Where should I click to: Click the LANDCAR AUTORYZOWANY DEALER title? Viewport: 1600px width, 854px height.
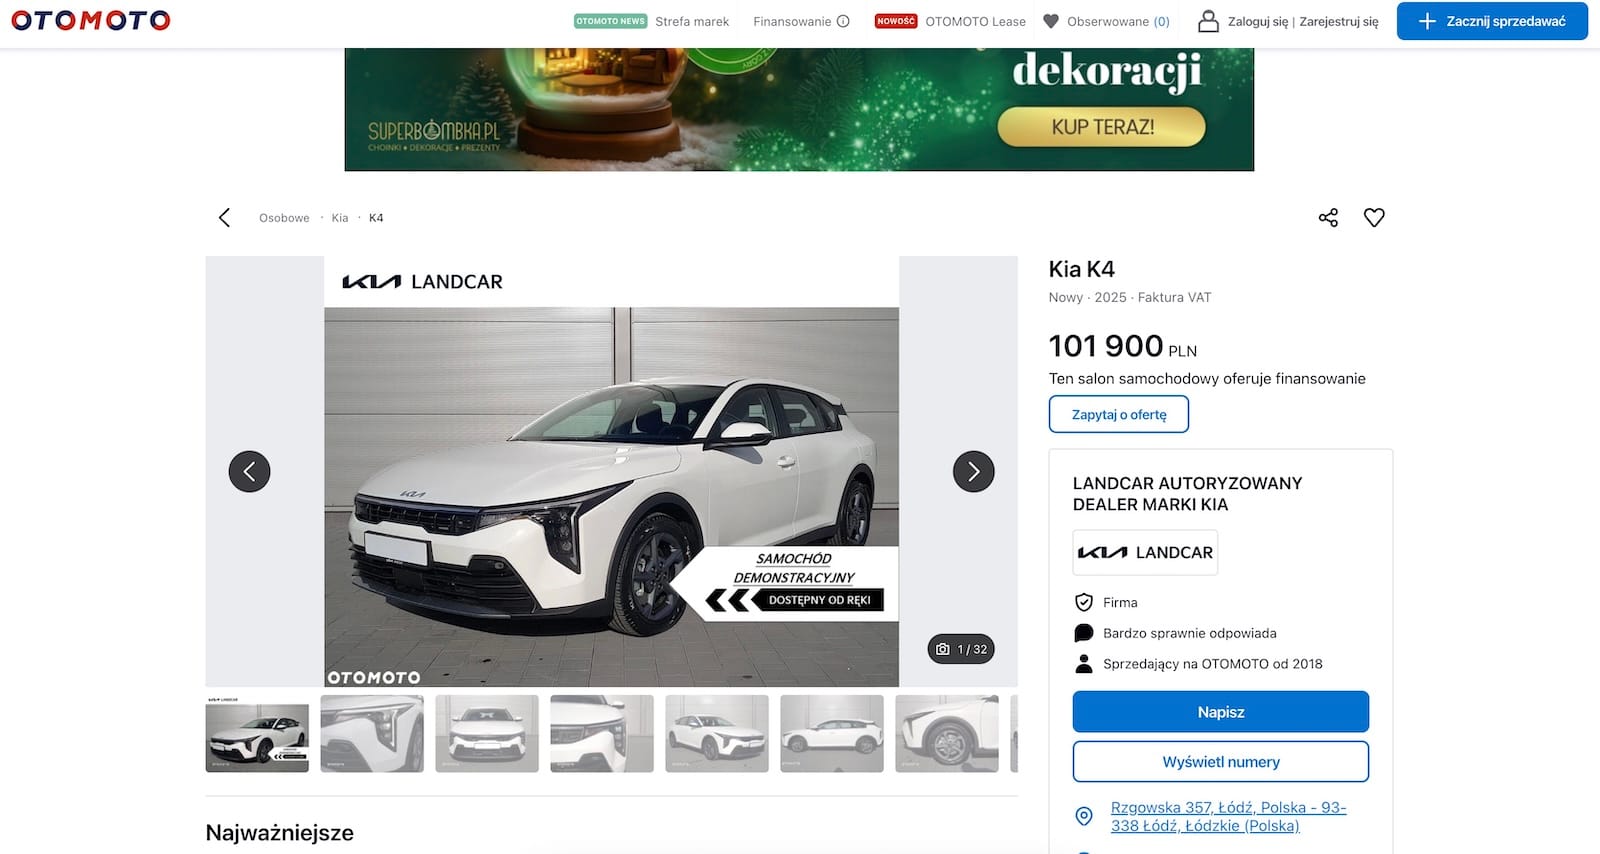pos(1188,494)
